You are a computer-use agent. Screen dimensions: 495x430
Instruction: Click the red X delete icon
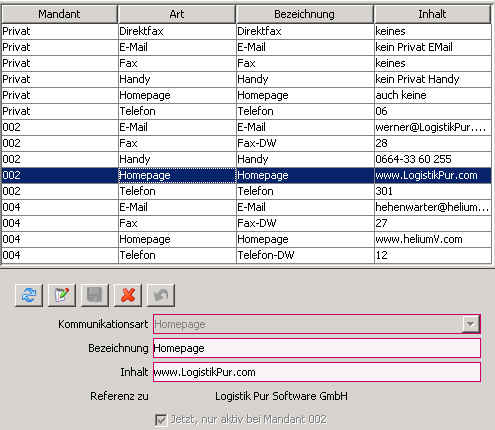(x=128, y=295)
